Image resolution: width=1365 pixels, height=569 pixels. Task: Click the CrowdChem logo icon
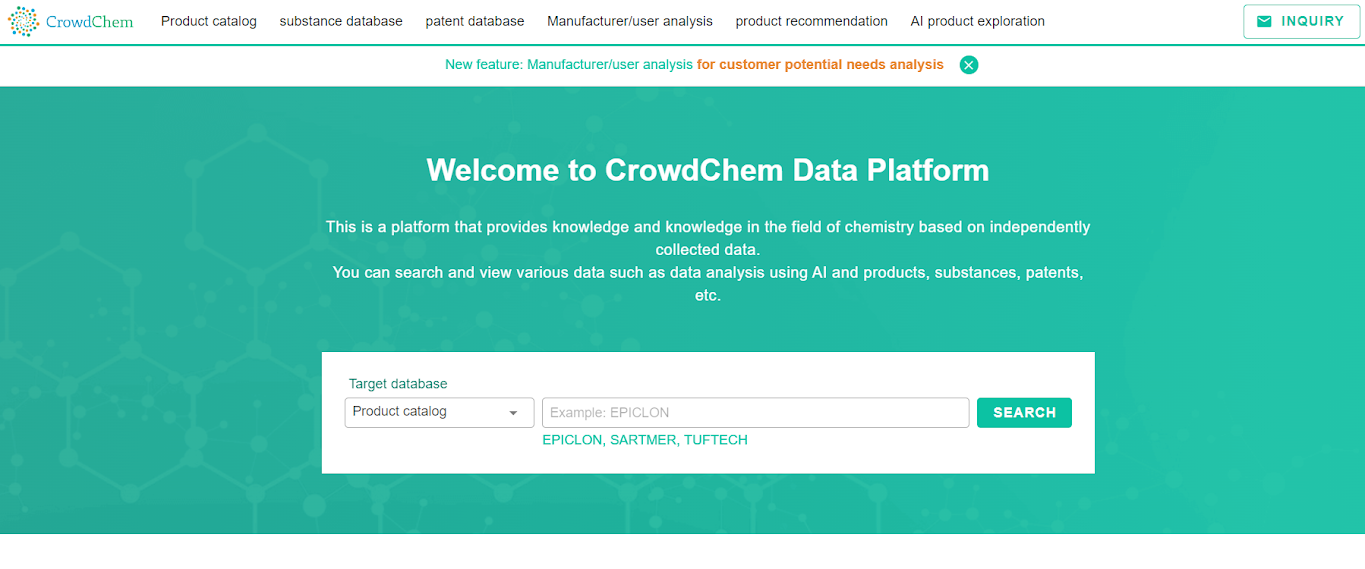[x=23, y=21]
